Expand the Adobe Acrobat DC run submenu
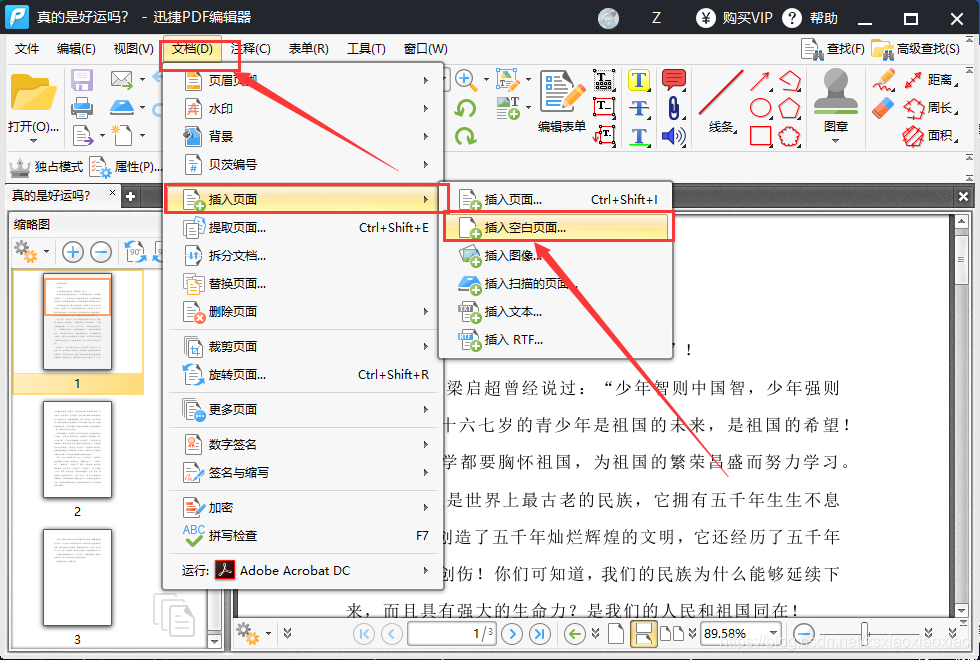Image resolution: width=980 pixels, height=660 pixels. [303, 571]
